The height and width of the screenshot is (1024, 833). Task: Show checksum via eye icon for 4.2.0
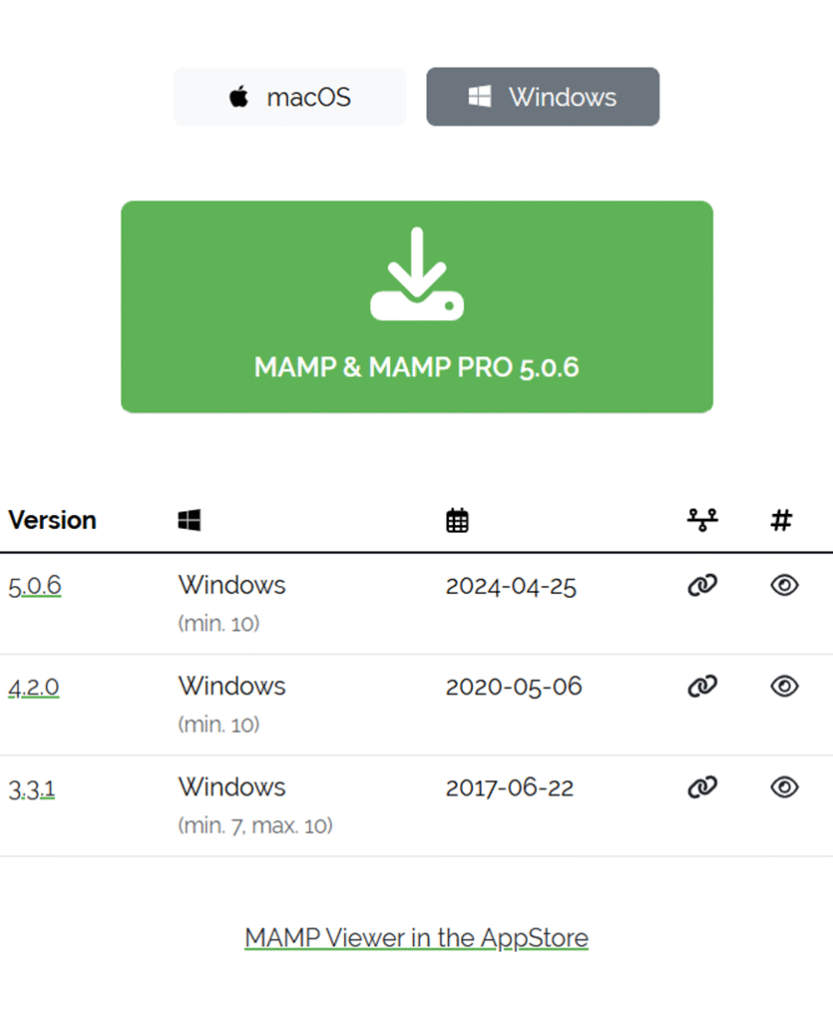[784, 686]
